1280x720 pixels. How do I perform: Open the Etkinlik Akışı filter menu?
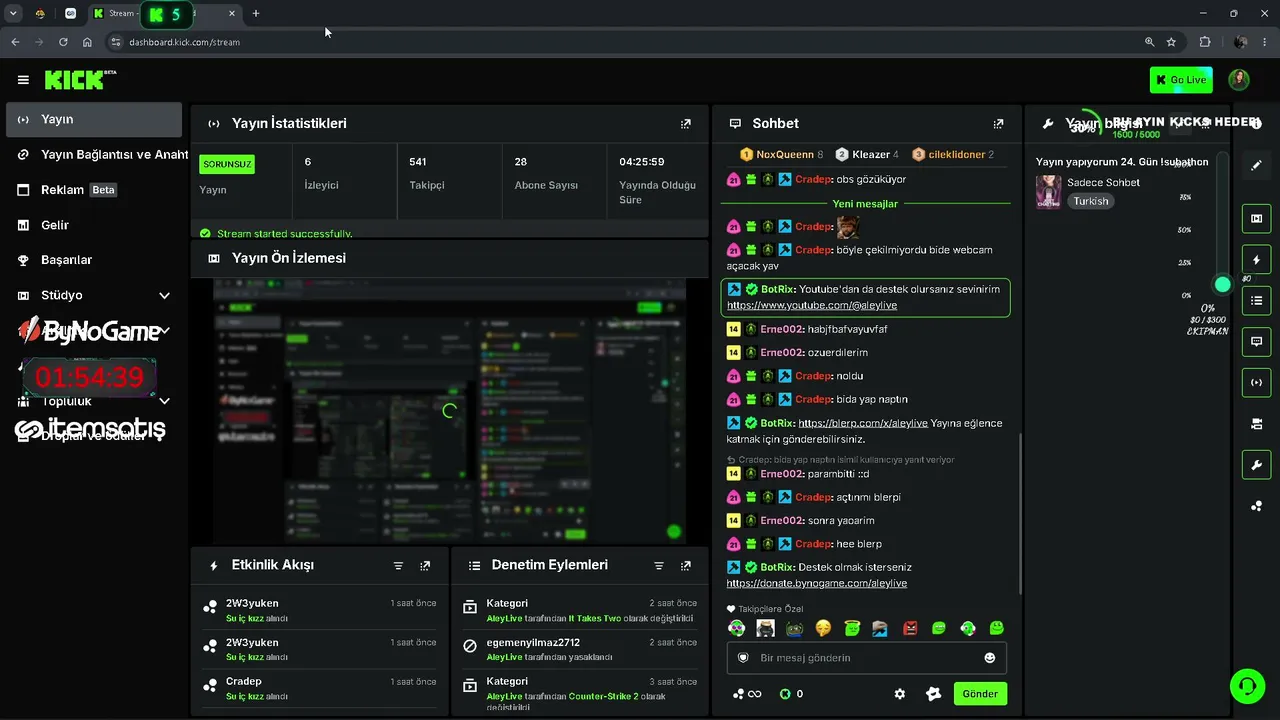pos(398,566)
